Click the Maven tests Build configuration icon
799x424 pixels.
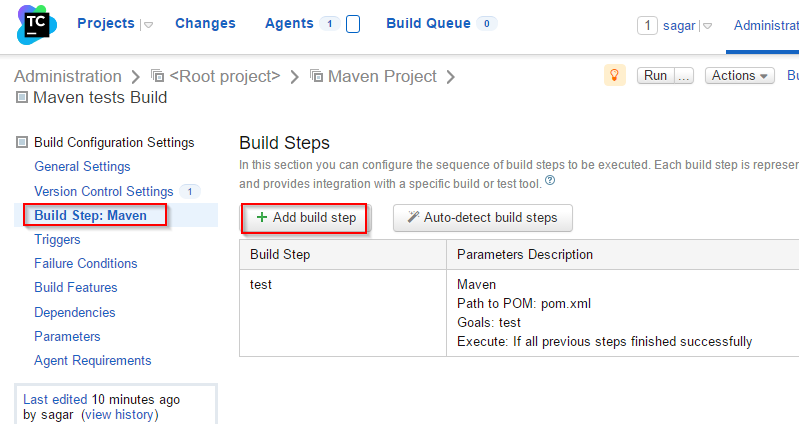(x=22, y=98)
